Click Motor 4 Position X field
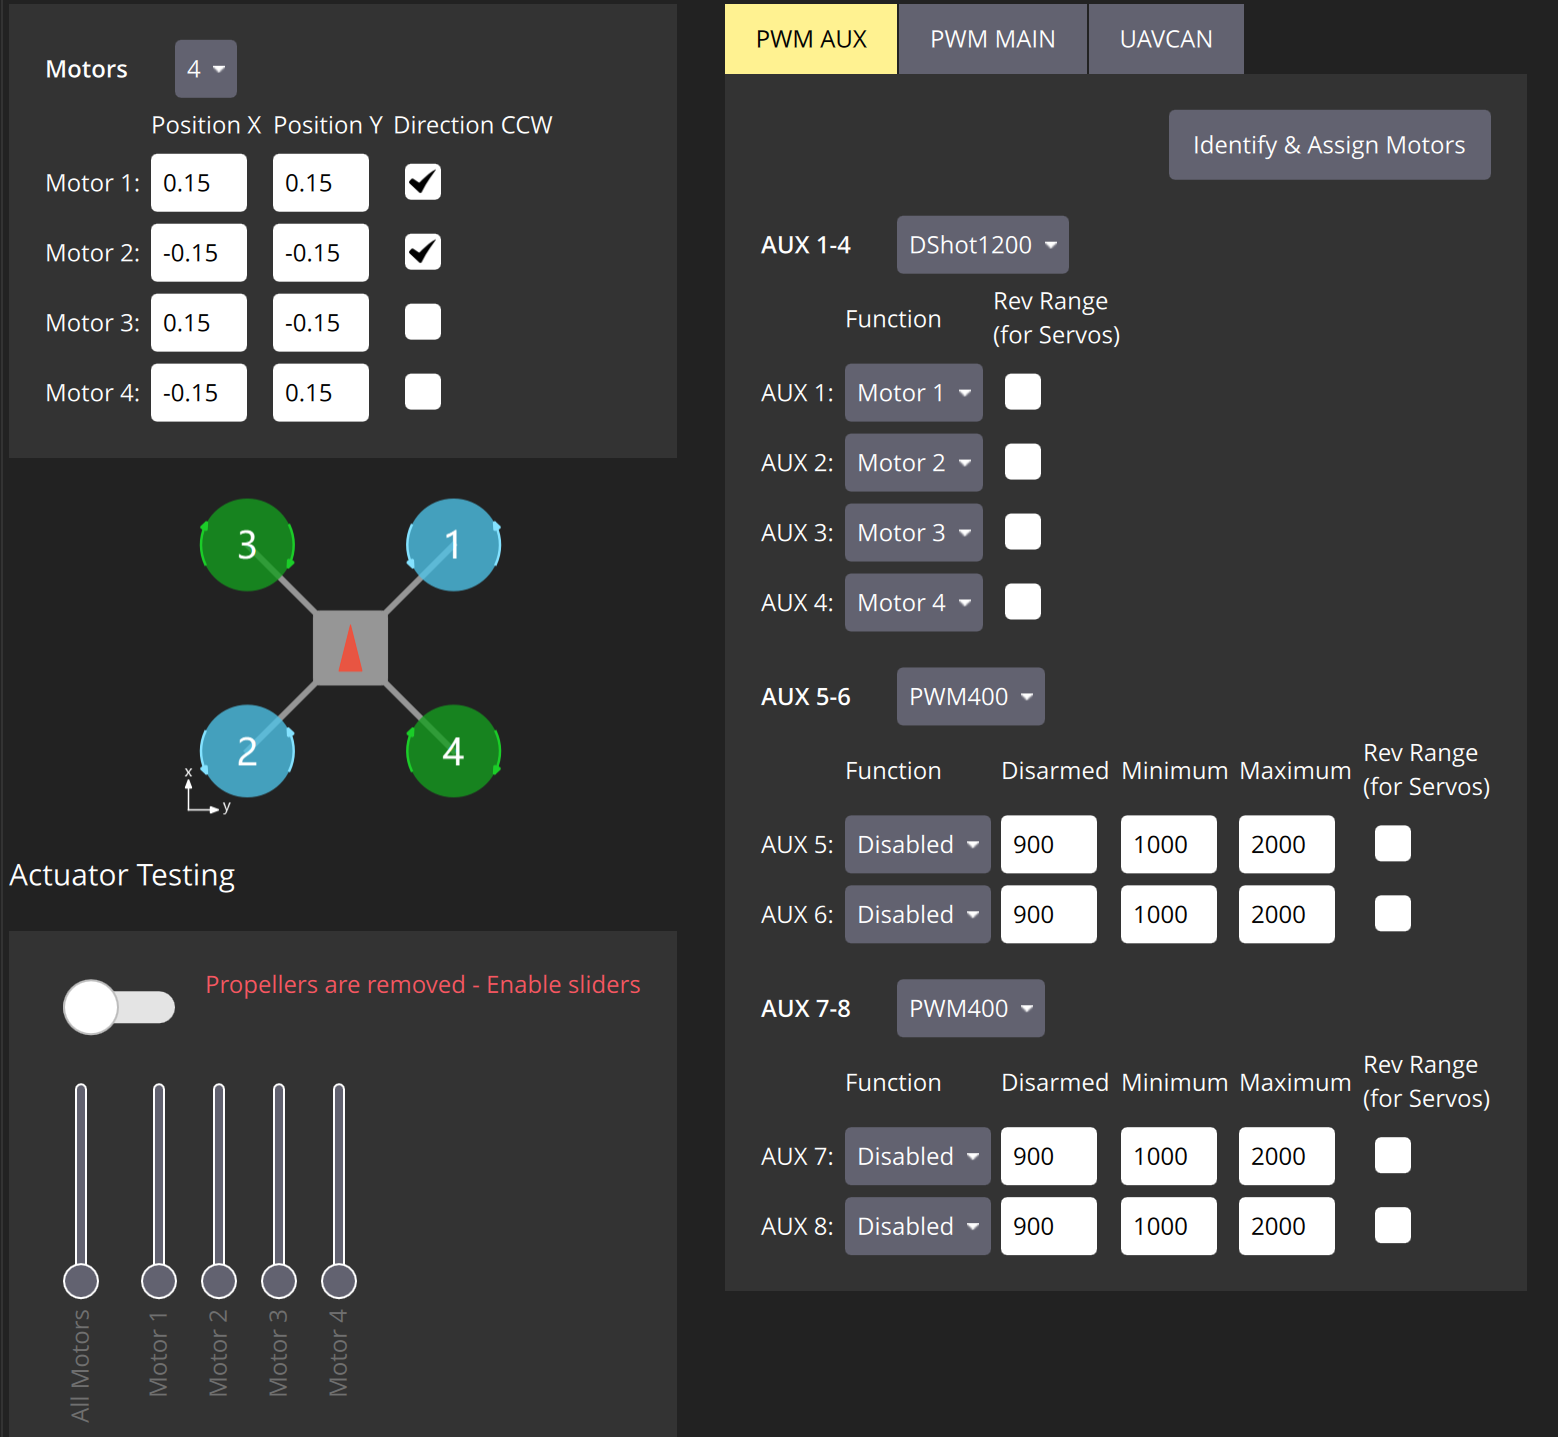Viewport: 1558px width, 1437px height. pos(199,393)
